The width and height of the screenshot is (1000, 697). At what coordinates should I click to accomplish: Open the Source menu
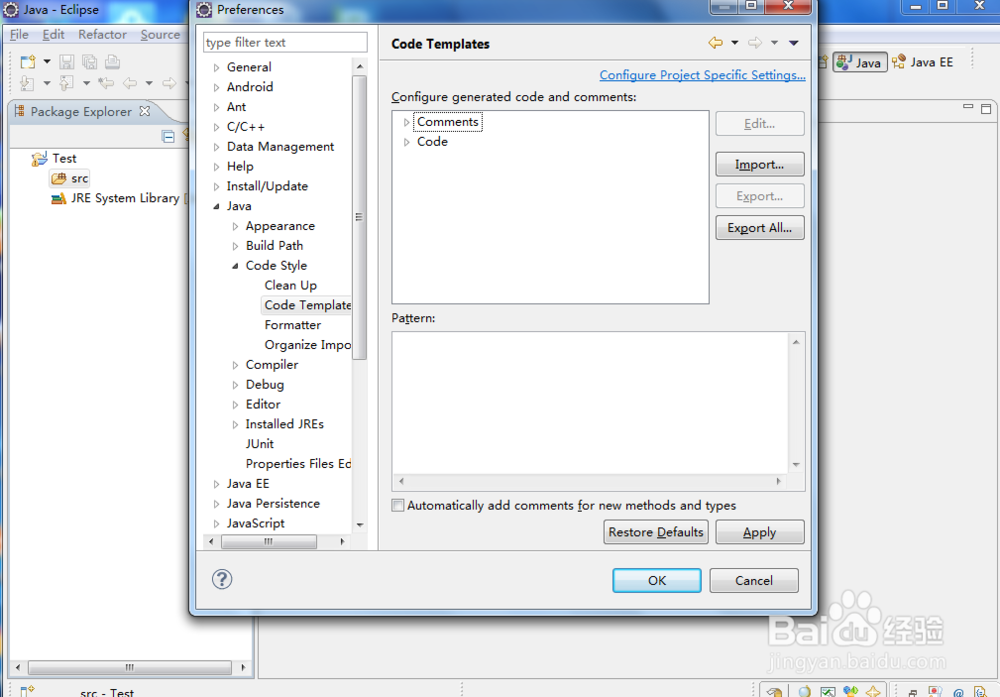point(160,34)
